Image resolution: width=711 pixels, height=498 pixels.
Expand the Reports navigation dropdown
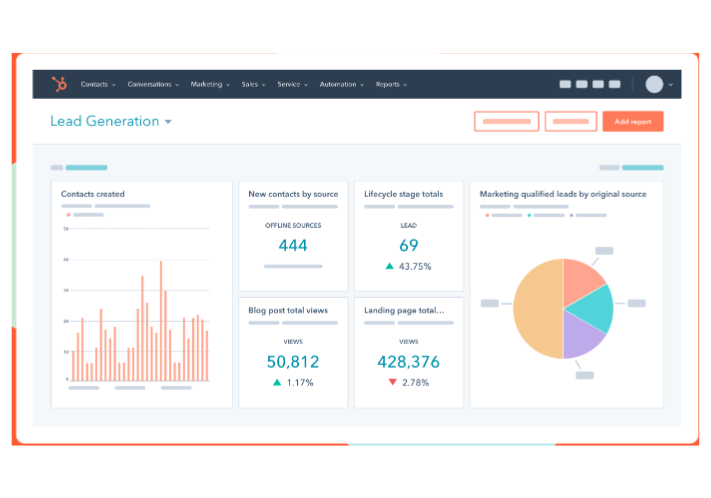391,85
